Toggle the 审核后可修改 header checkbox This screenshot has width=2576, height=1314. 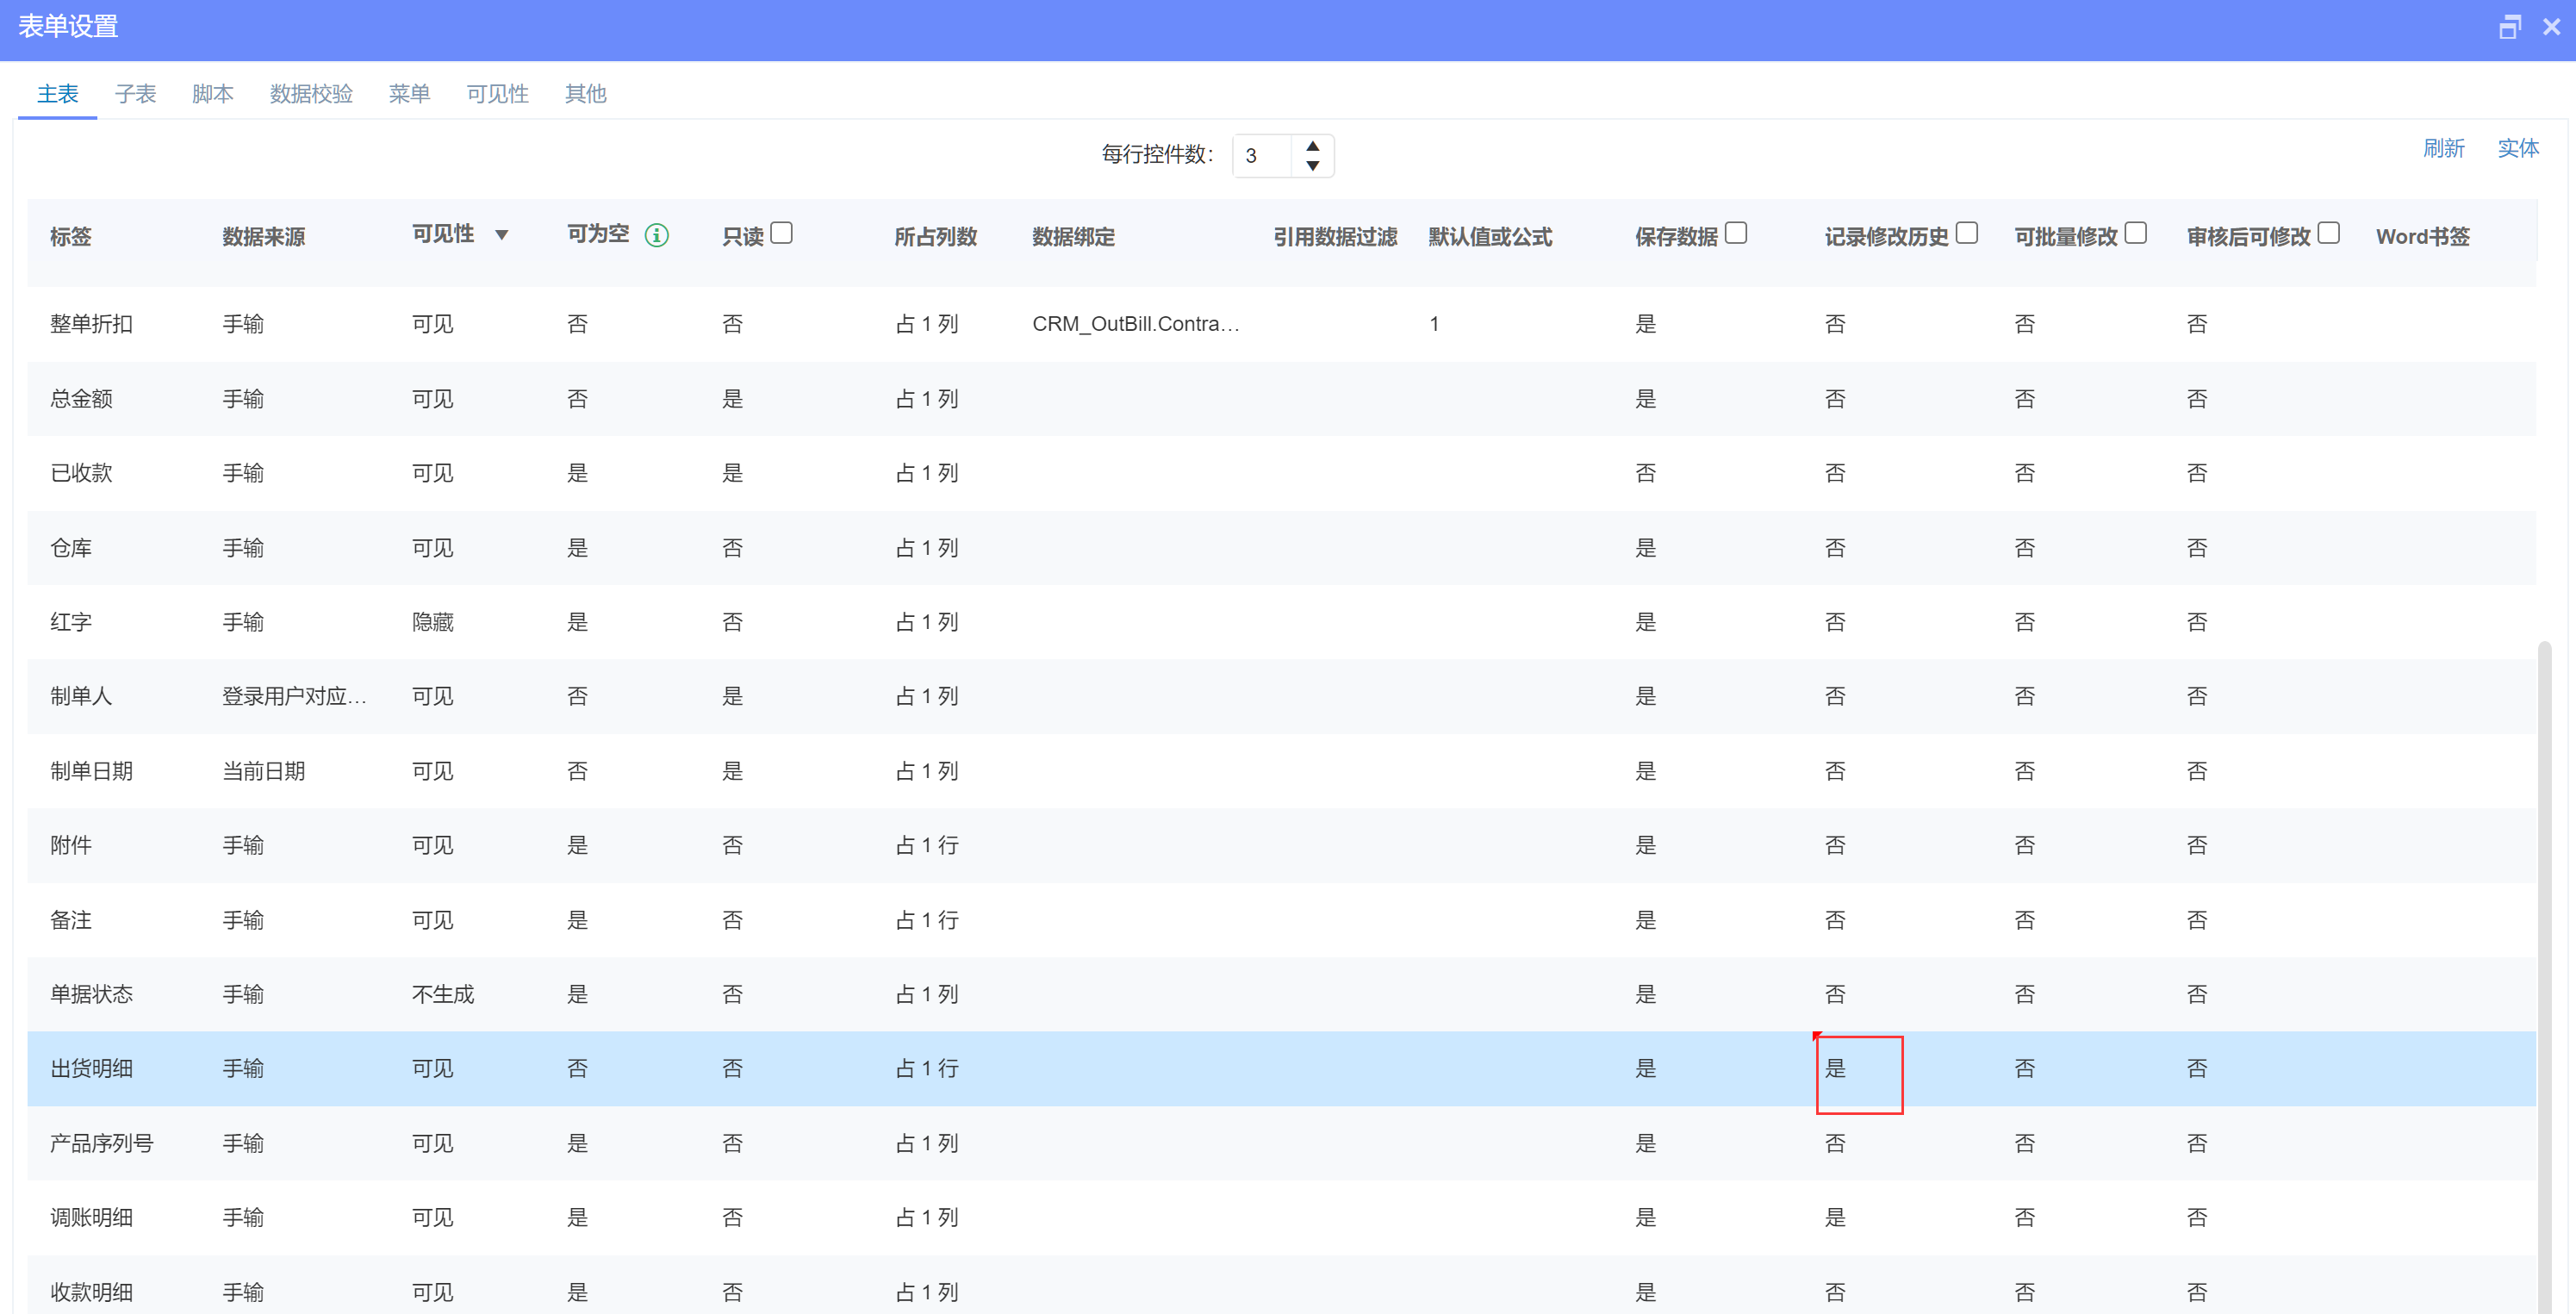[x=2329, y=233]
